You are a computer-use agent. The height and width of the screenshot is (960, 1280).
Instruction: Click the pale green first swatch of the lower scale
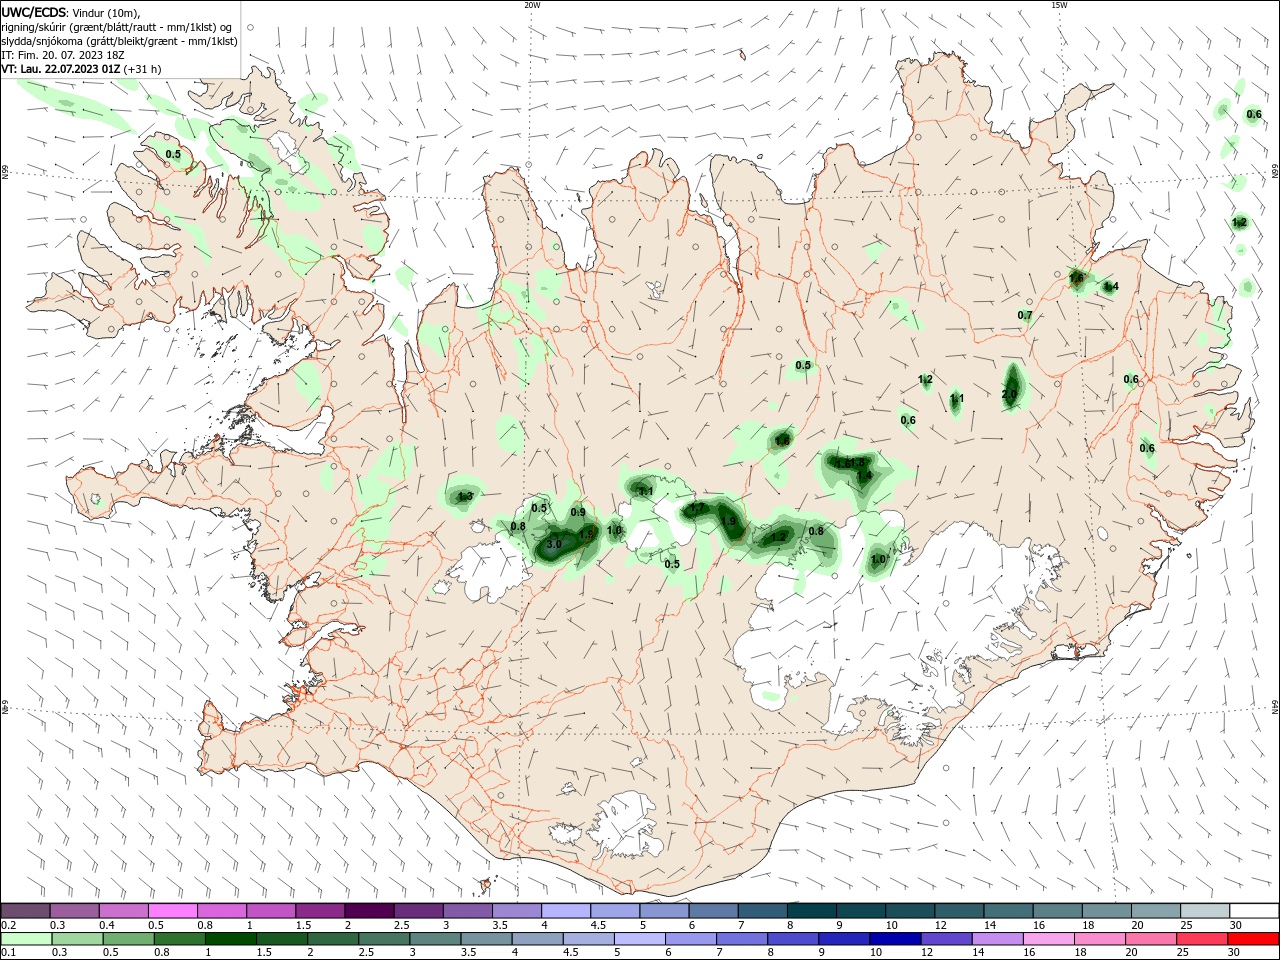pos(26,939)
